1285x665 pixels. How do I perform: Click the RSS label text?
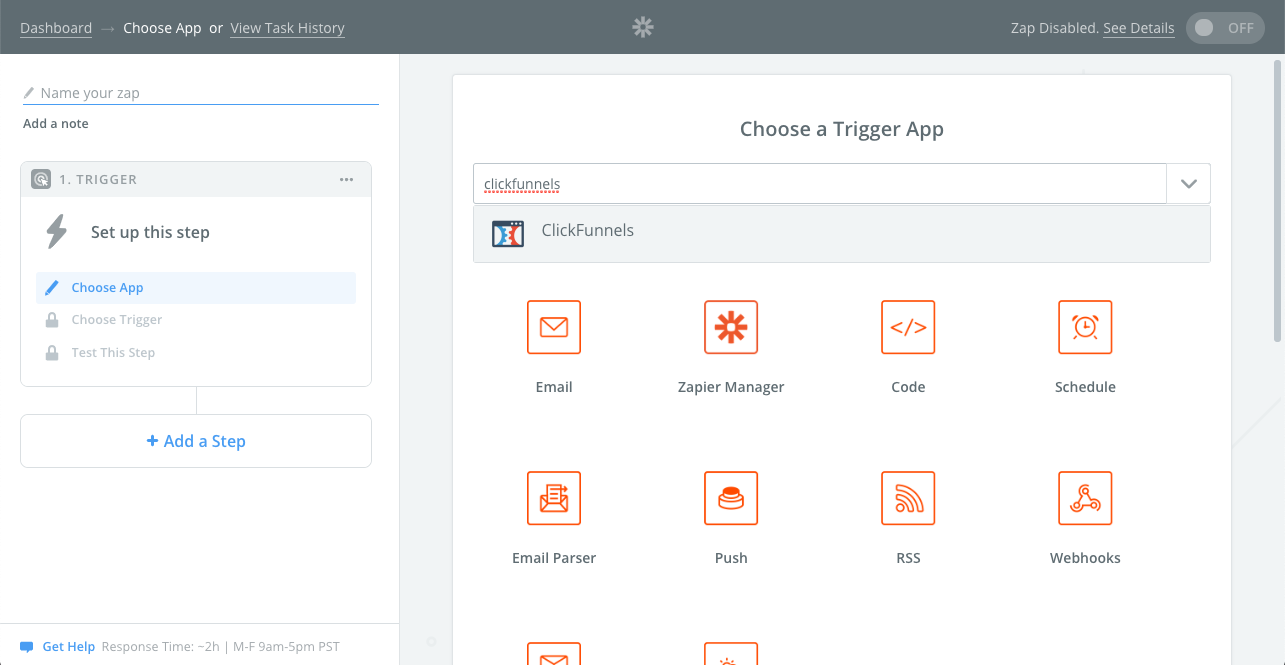(x=908, y=558)
